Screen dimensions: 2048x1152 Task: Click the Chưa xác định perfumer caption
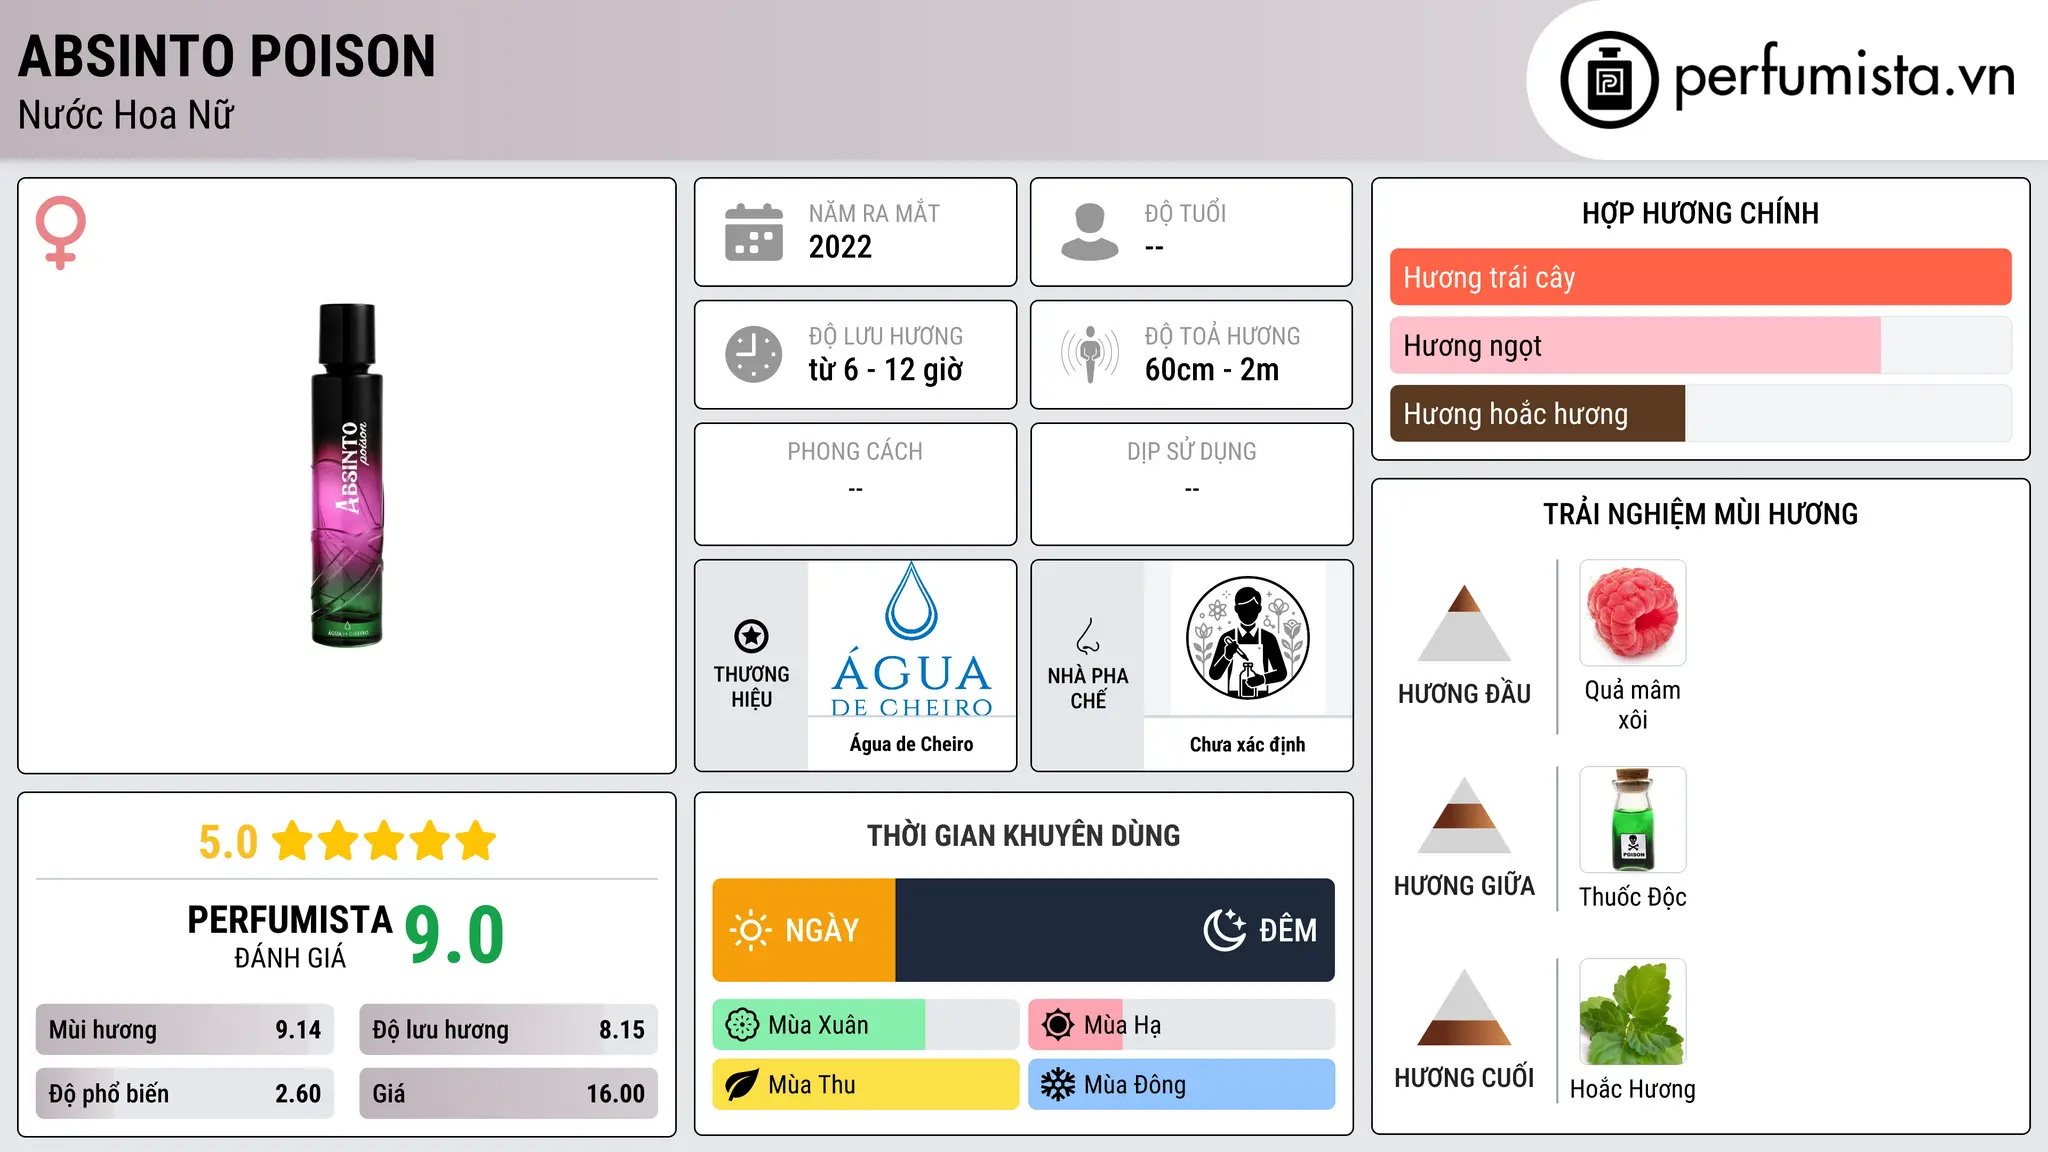pyautogui.click(x=1247, y=744)
